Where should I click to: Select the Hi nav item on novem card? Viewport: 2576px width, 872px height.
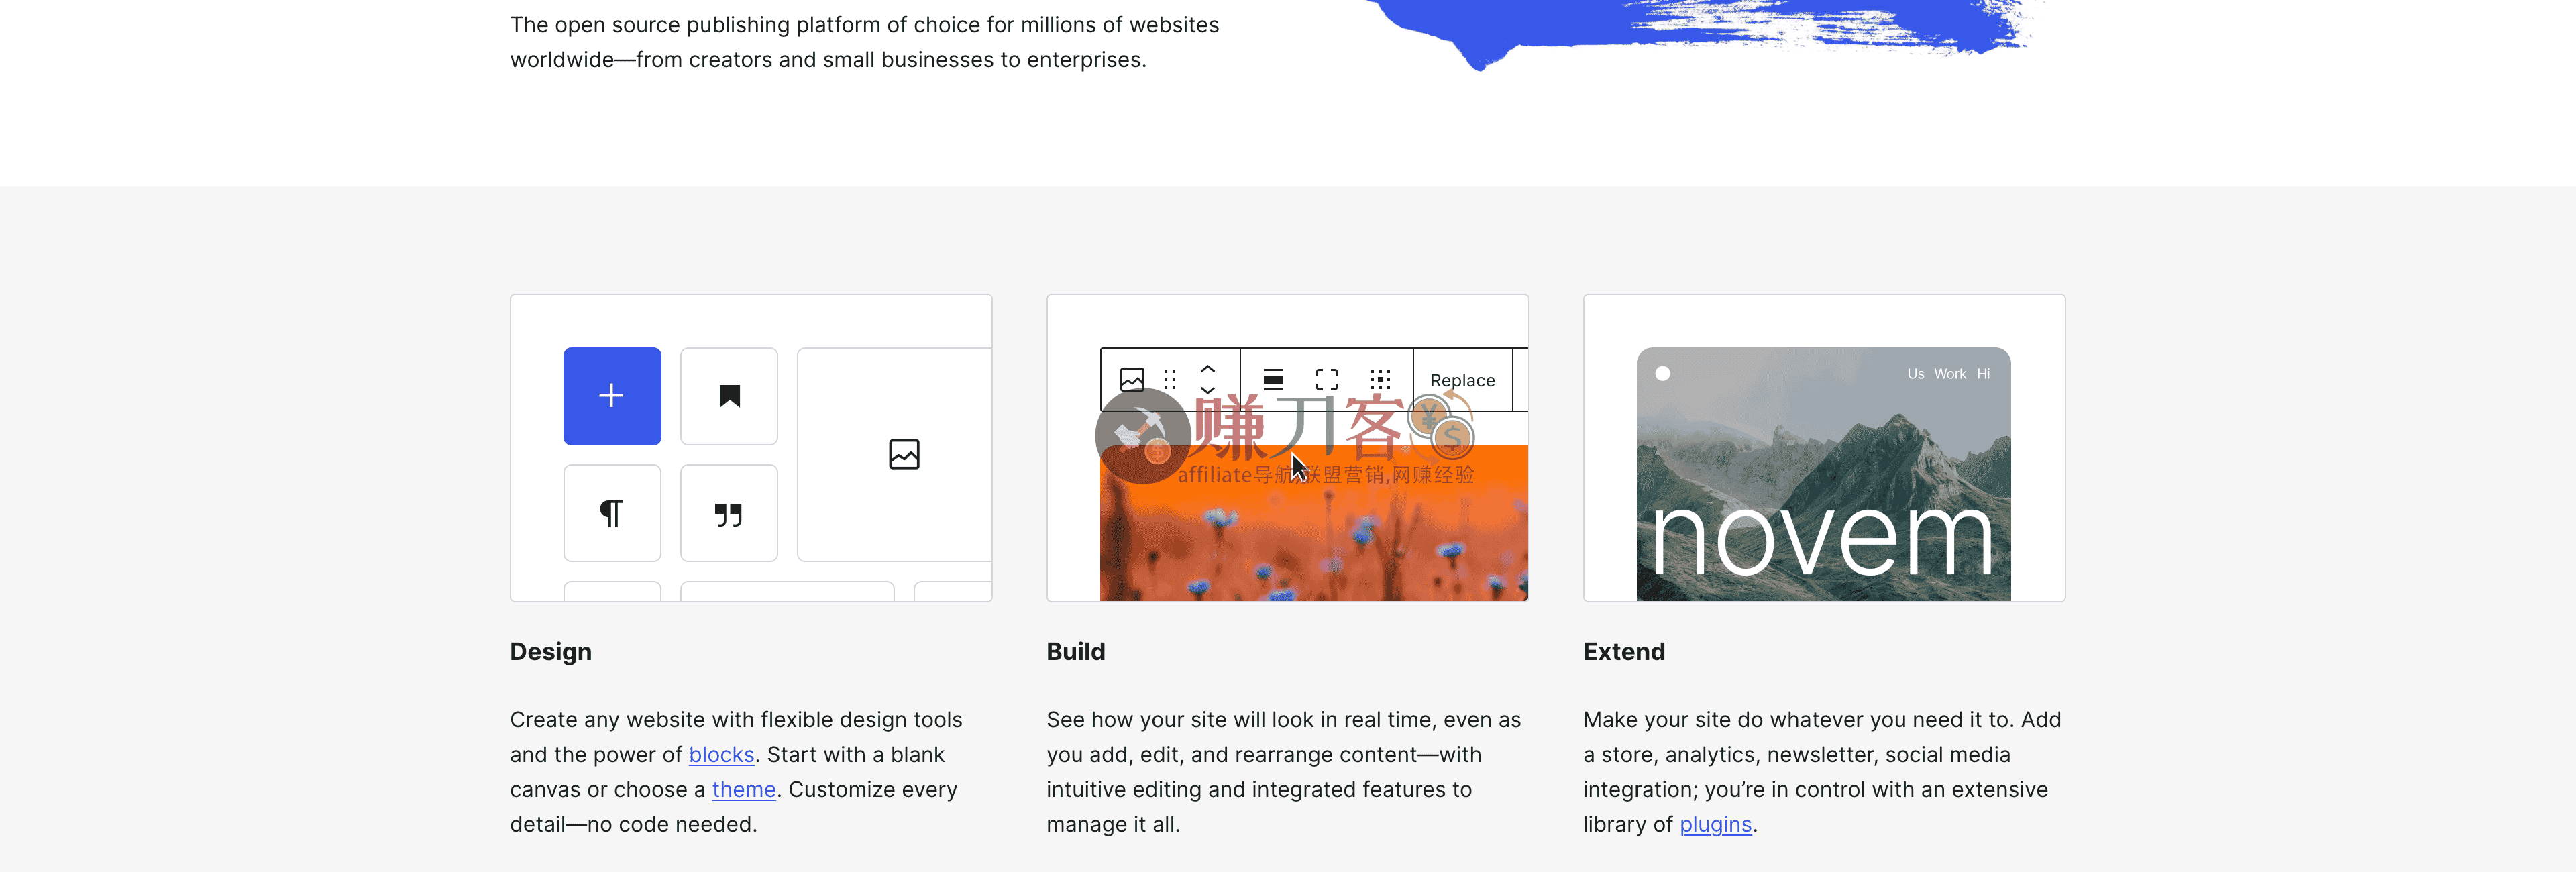point(1984,373)
